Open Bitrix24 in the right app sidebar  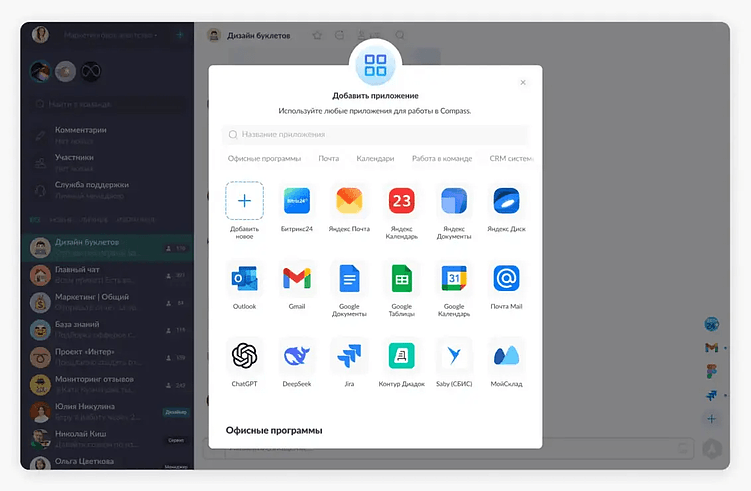click(x=712, y=324)
